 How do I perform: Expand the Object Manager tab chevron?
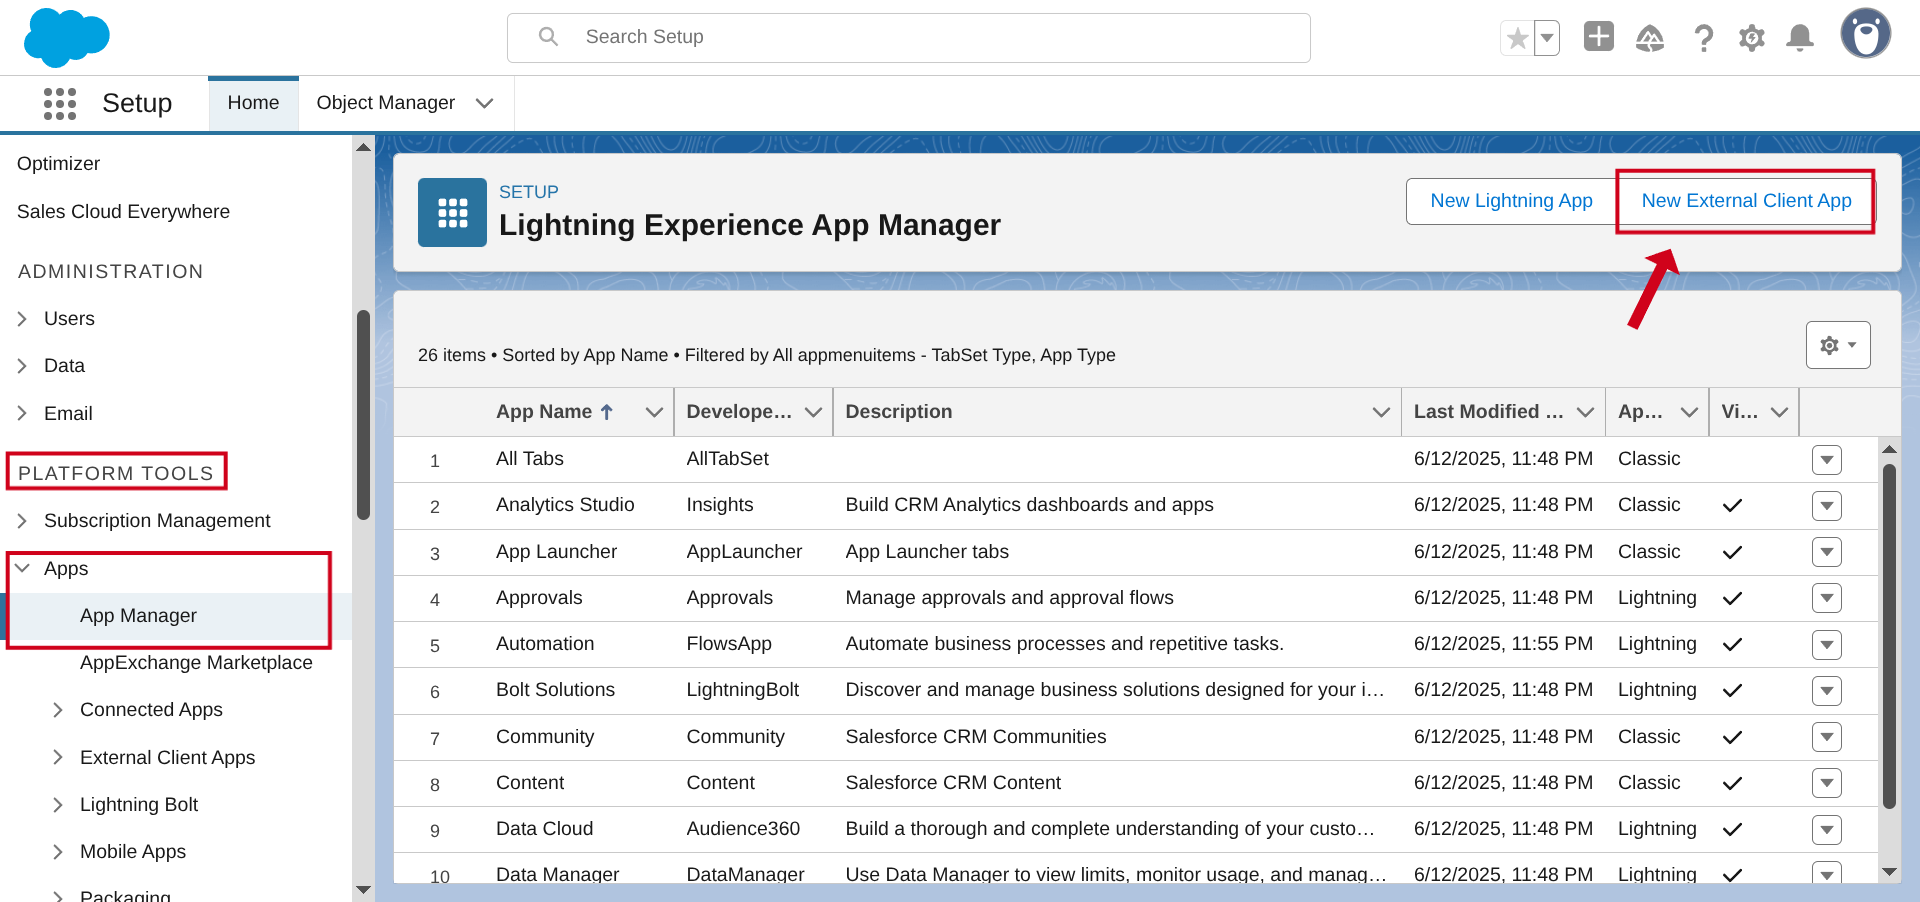(x=485, y=103)
